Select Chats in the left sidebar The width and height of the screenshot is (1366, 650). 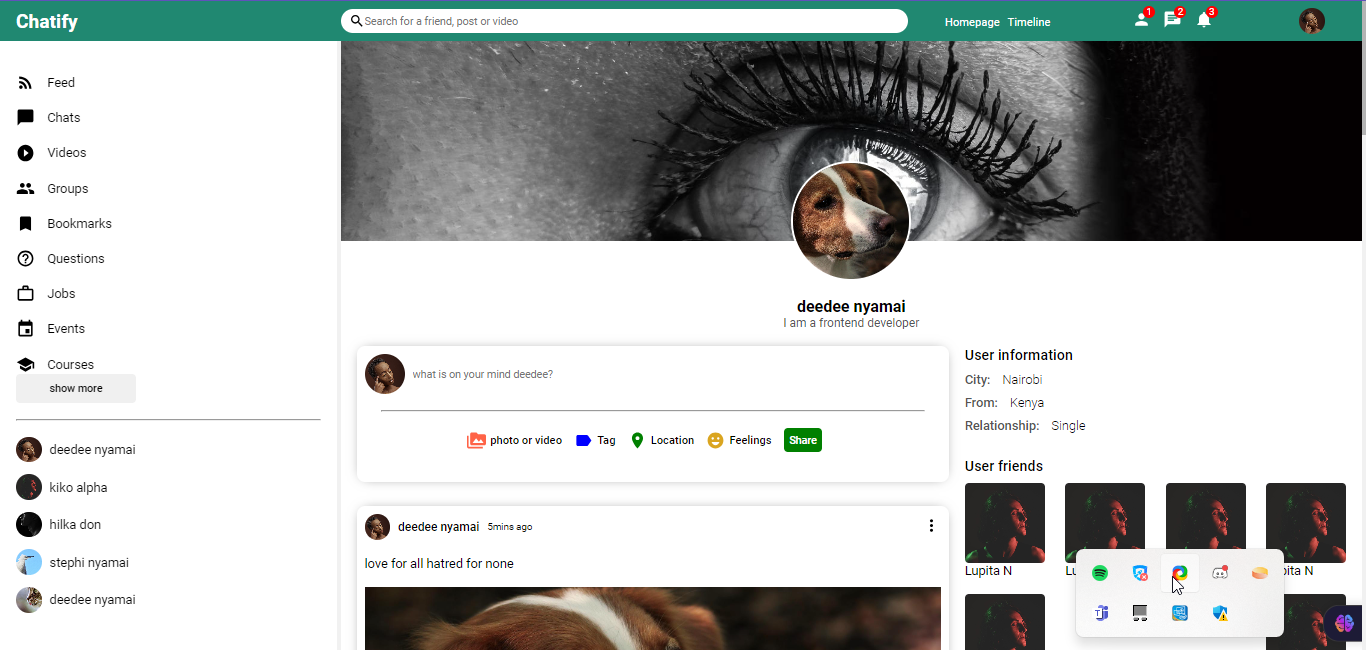point(63,118)
